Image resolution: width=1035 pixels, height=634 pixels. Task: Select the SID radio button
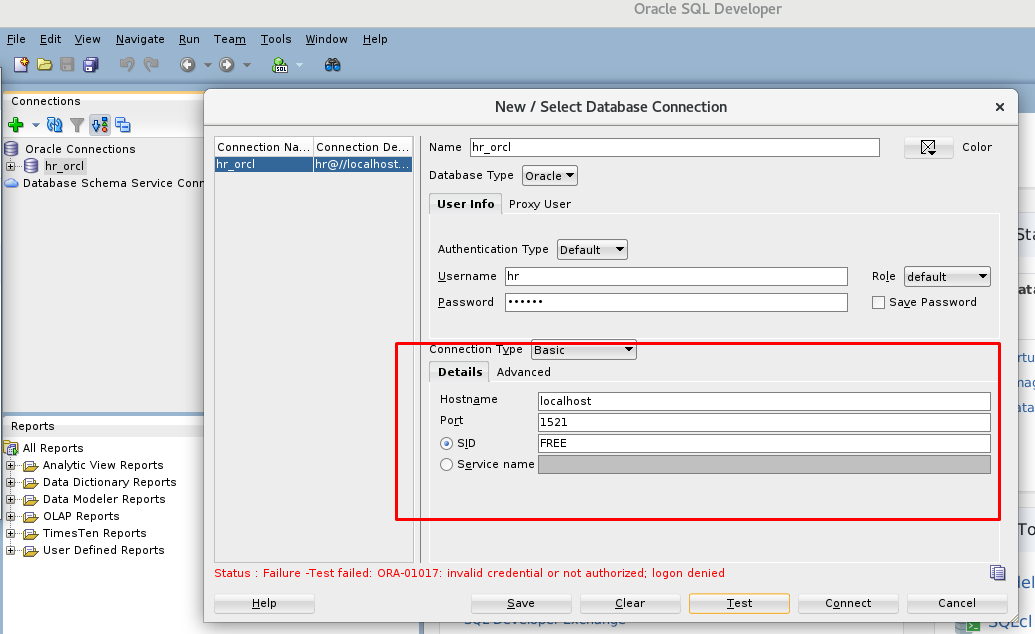coord(446,444)
